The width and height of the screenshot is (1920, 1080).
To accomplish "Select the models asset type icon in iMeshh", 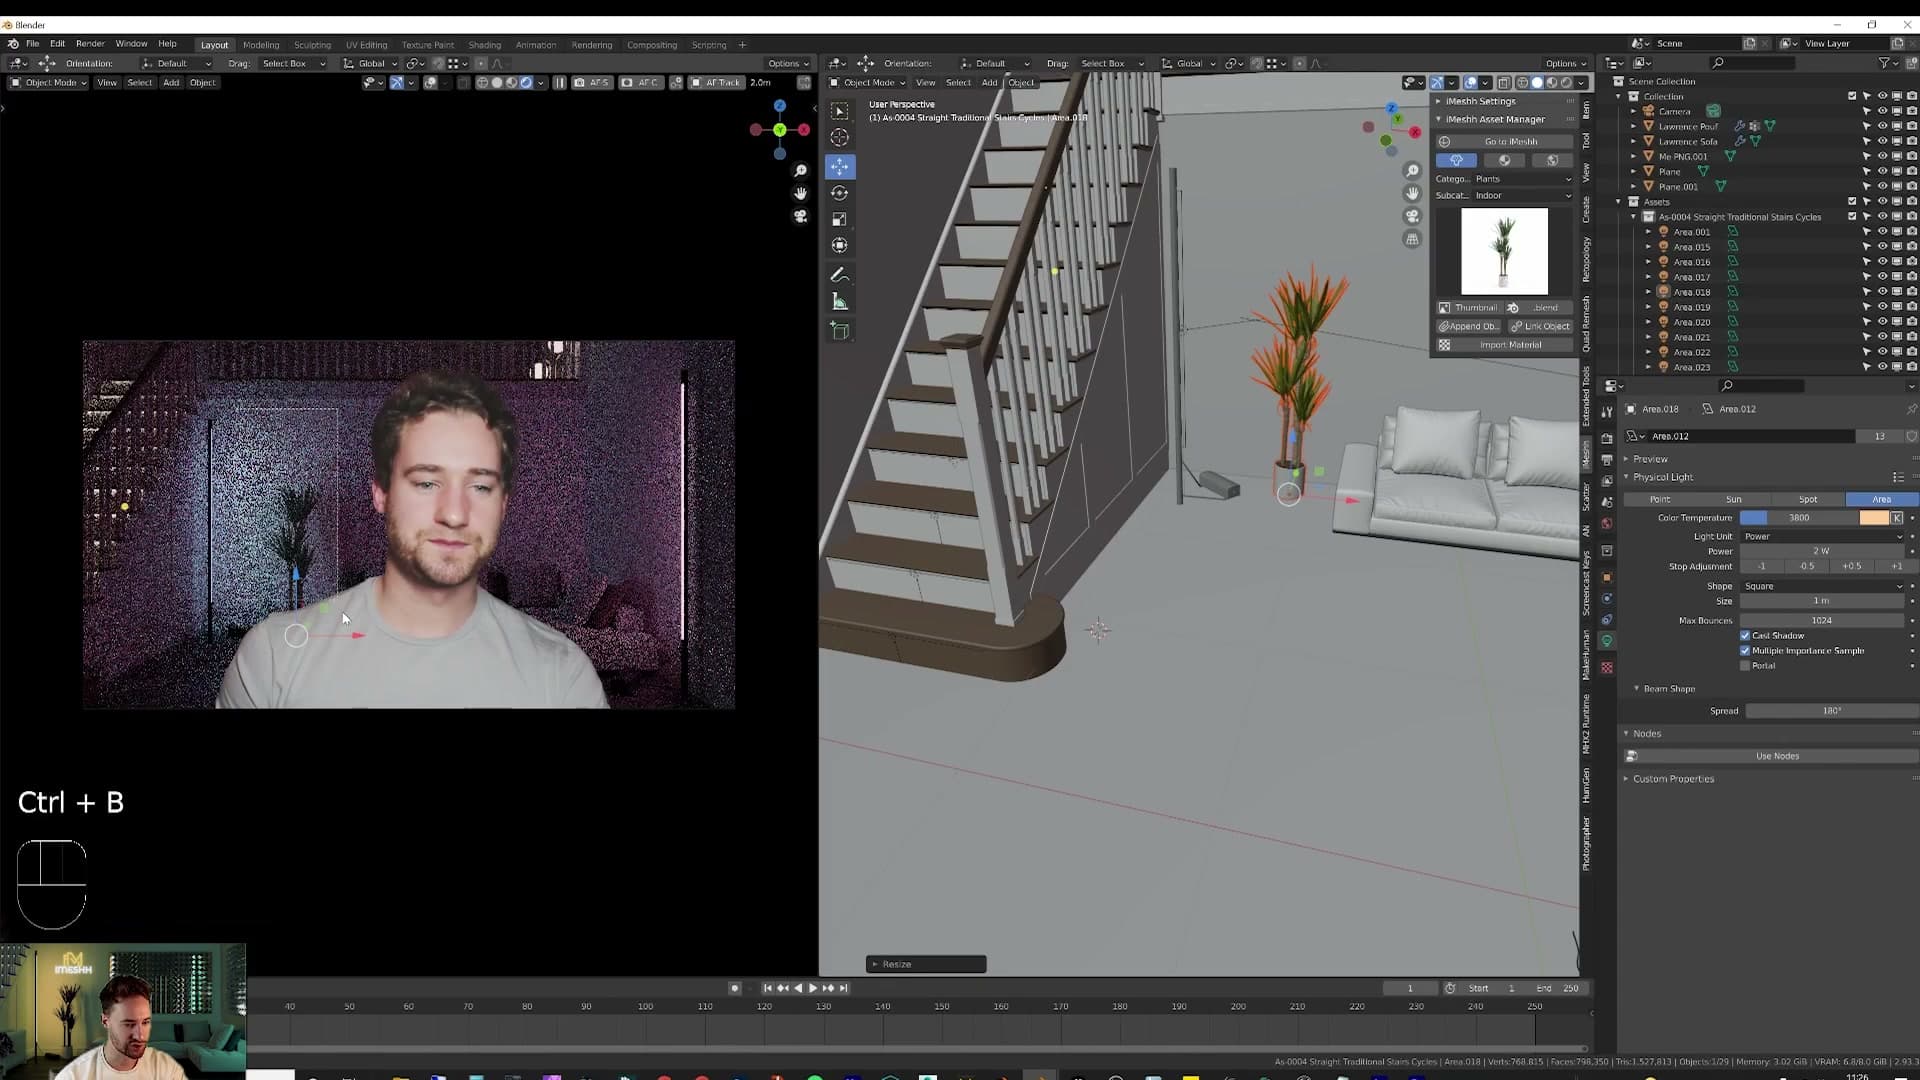I will click(1456, 160).
